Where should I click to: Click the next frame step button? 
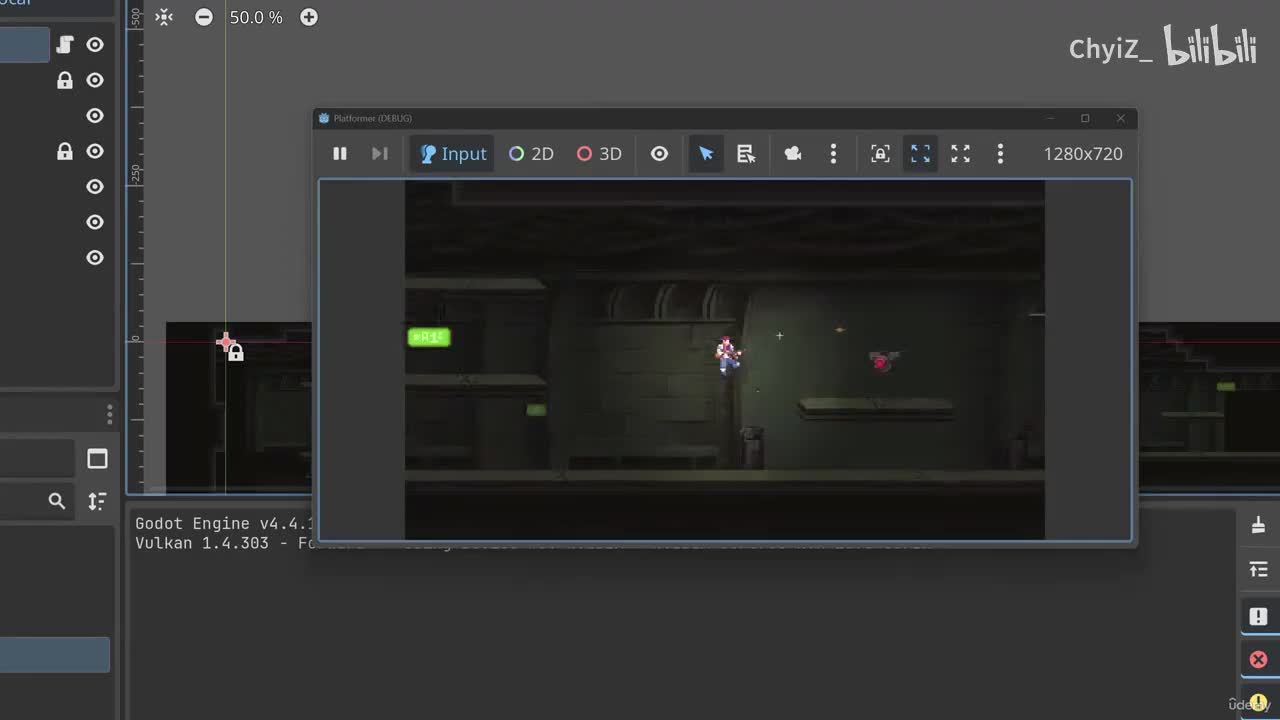[x=379, y=154]
